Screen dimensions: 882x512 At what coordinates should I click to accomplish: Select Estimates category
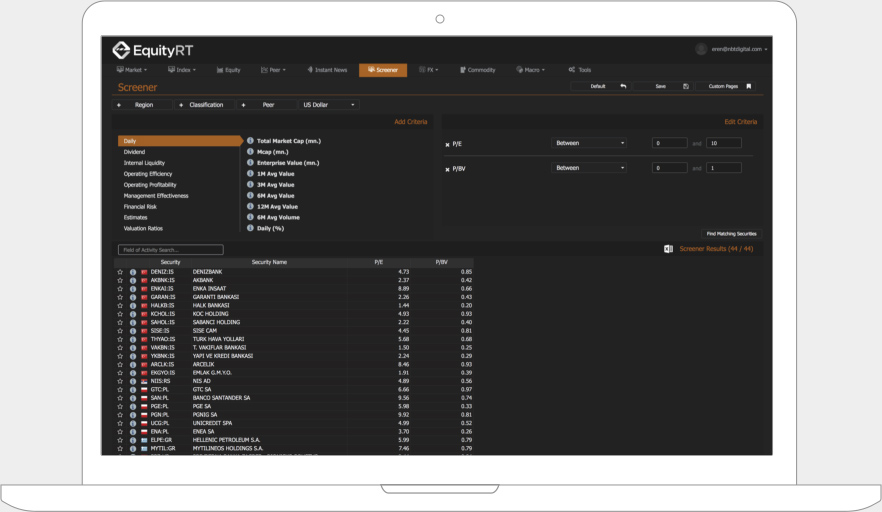[135, 217]
